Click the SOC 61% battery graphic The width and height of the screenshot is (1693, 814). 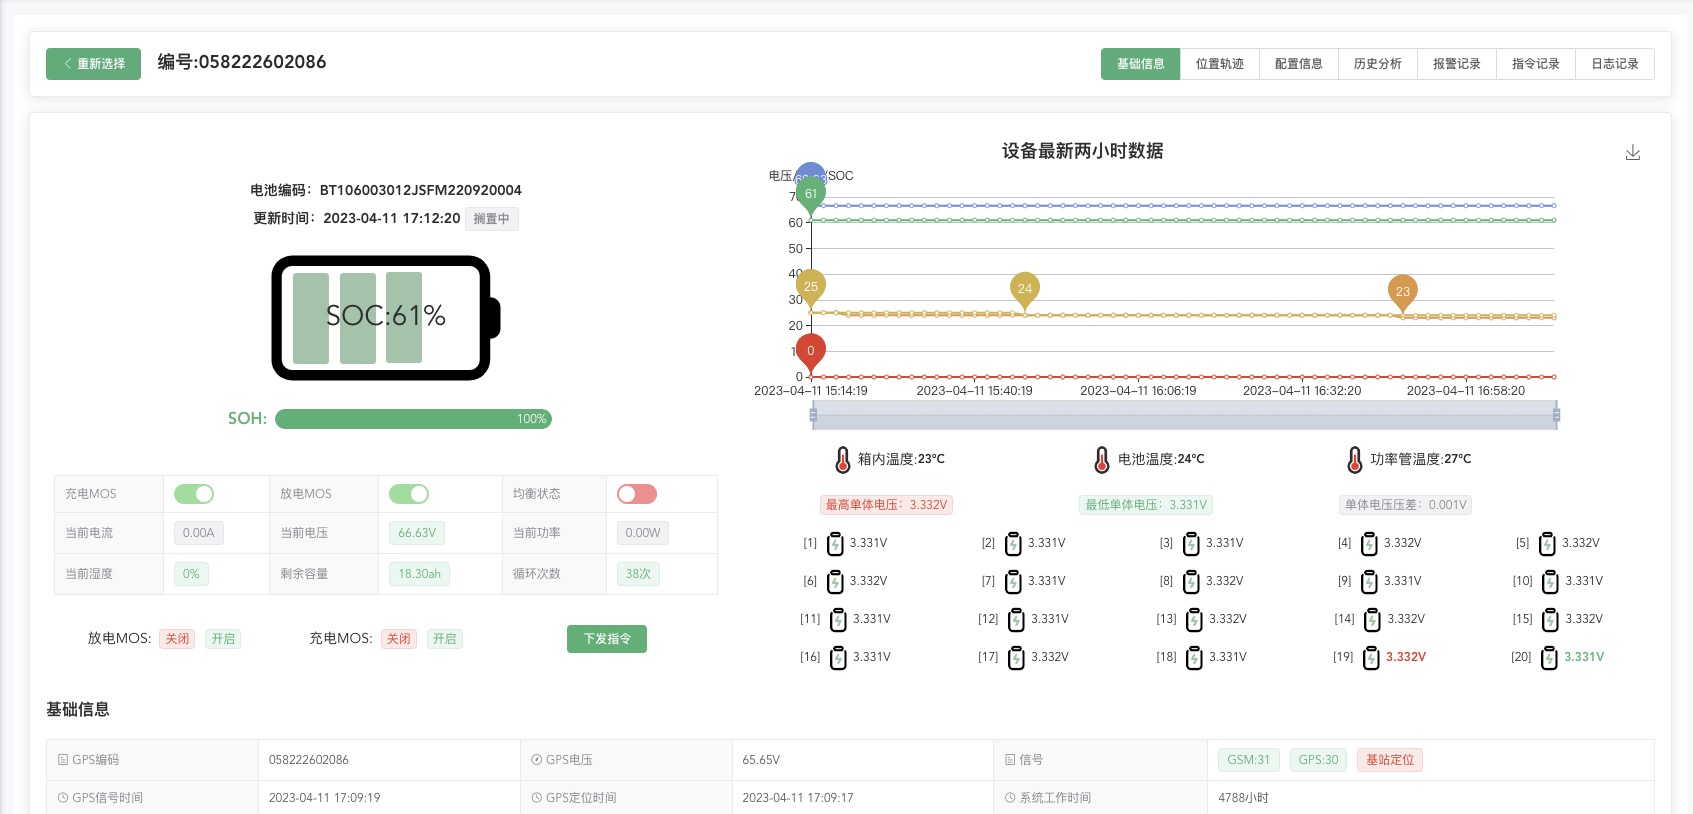(x=386, y=318)
